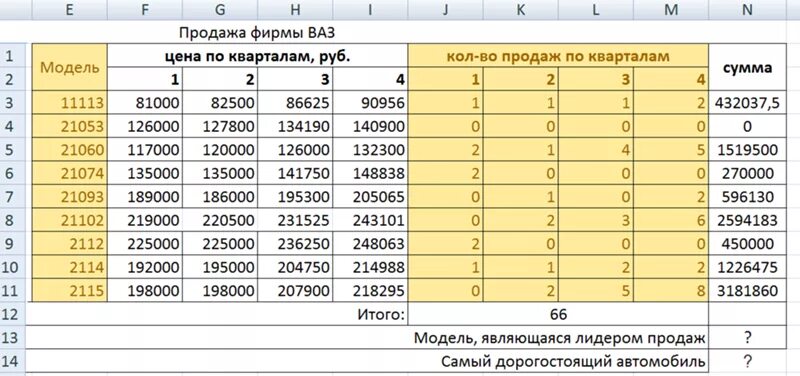Click model cell 21053
This screenshot has height=376, width=800.
click(69, 127)
